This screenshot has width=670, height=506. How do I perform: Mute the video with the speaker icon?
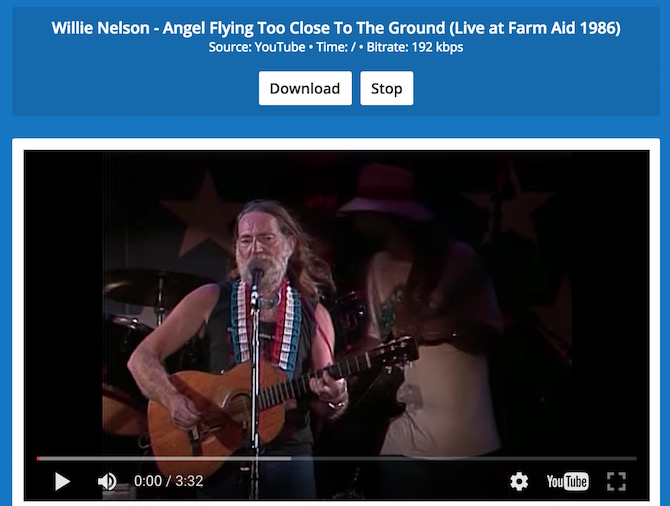pyautogui.click(x=107, y=482)
